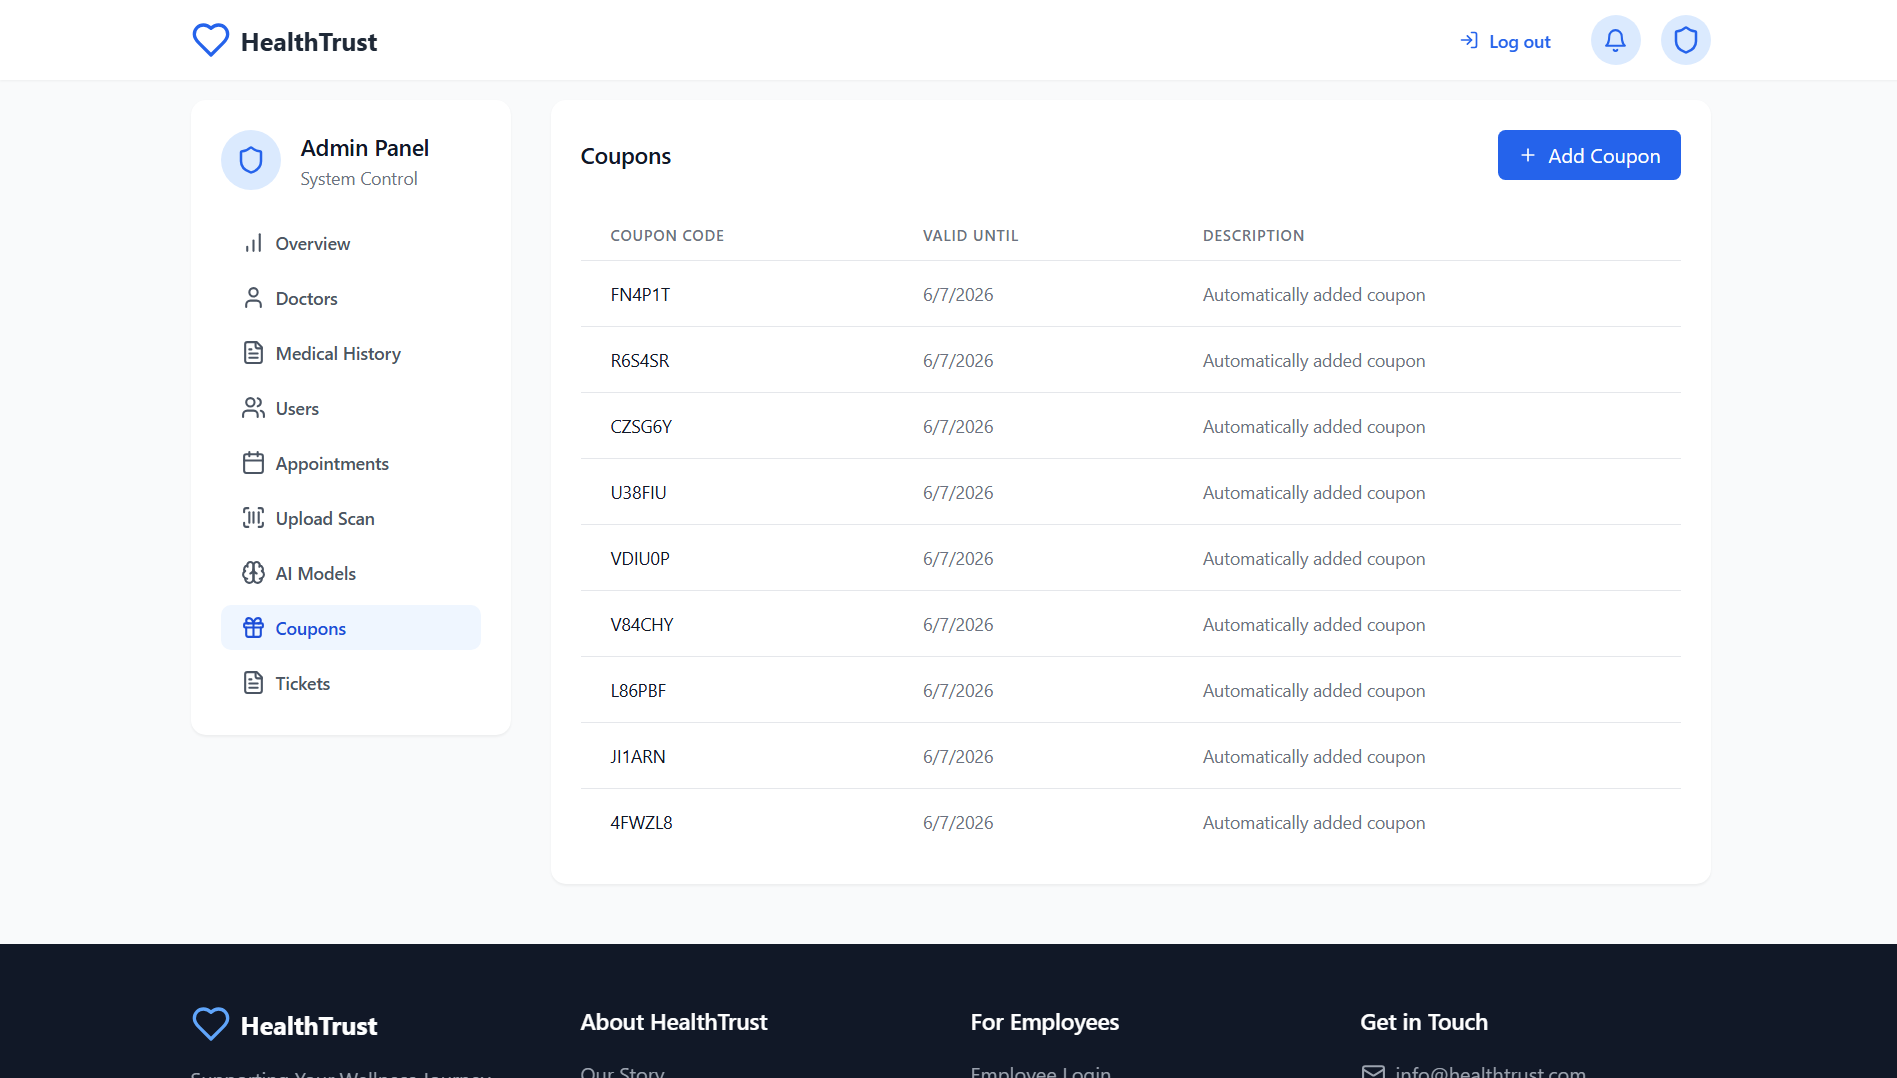Viewport: 1897px width, 1078px height.
Task: Click the Coupons gift icon
Action: click(x=253, y=628)
